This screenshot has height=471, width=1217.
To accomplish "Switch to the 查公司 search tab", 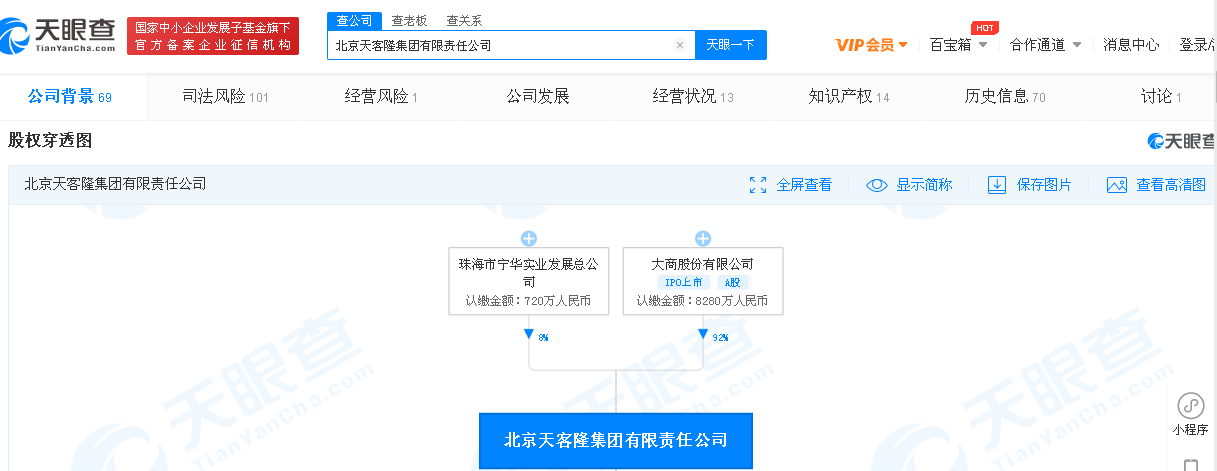I will tap(354, 20).
